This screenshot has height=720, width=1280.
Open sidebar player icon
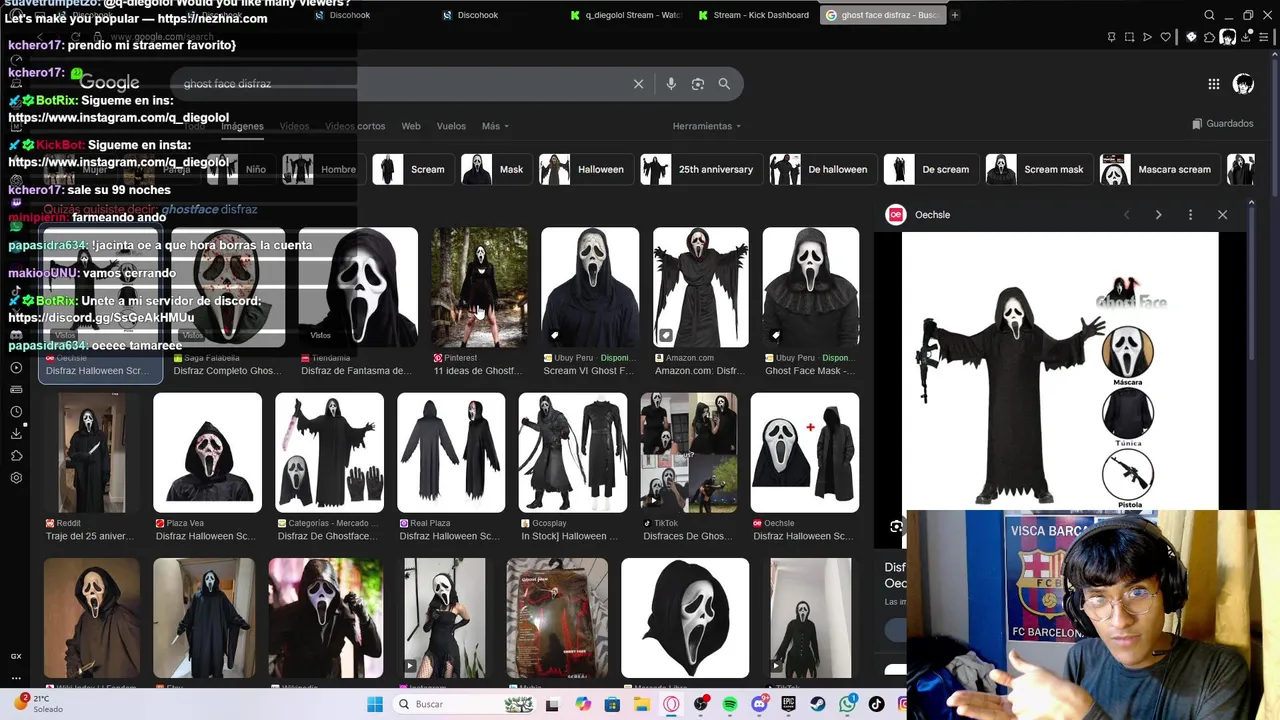pos(16,368)
